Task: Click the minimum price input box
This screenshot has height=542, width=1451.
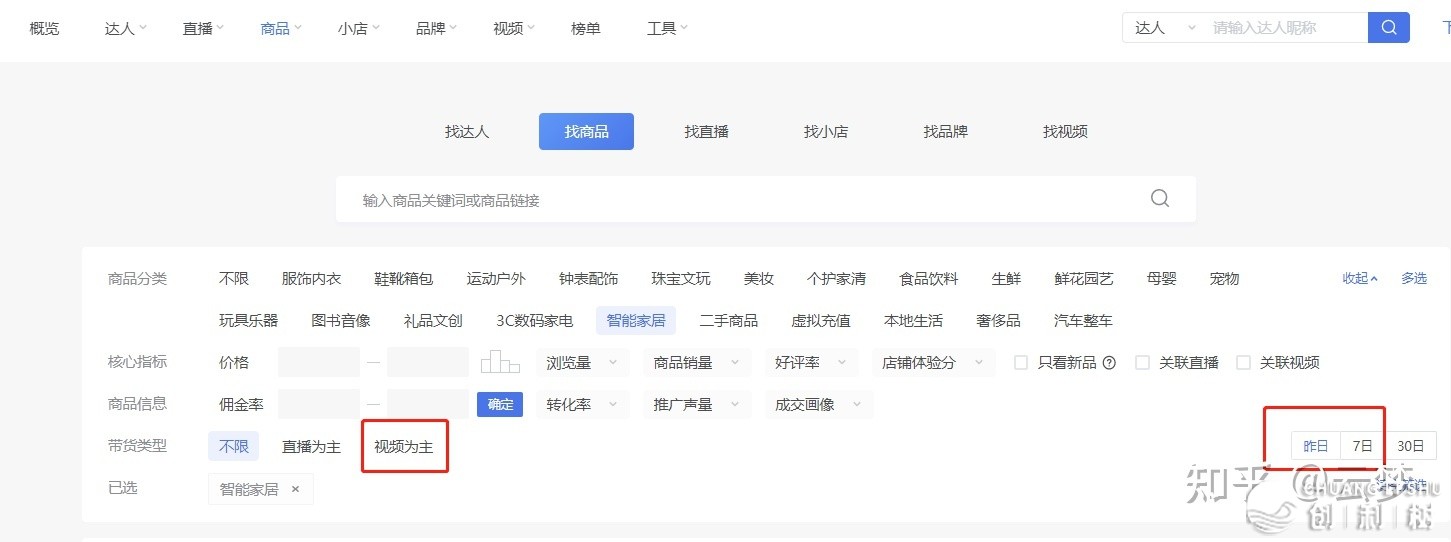Action: point(319,362)
